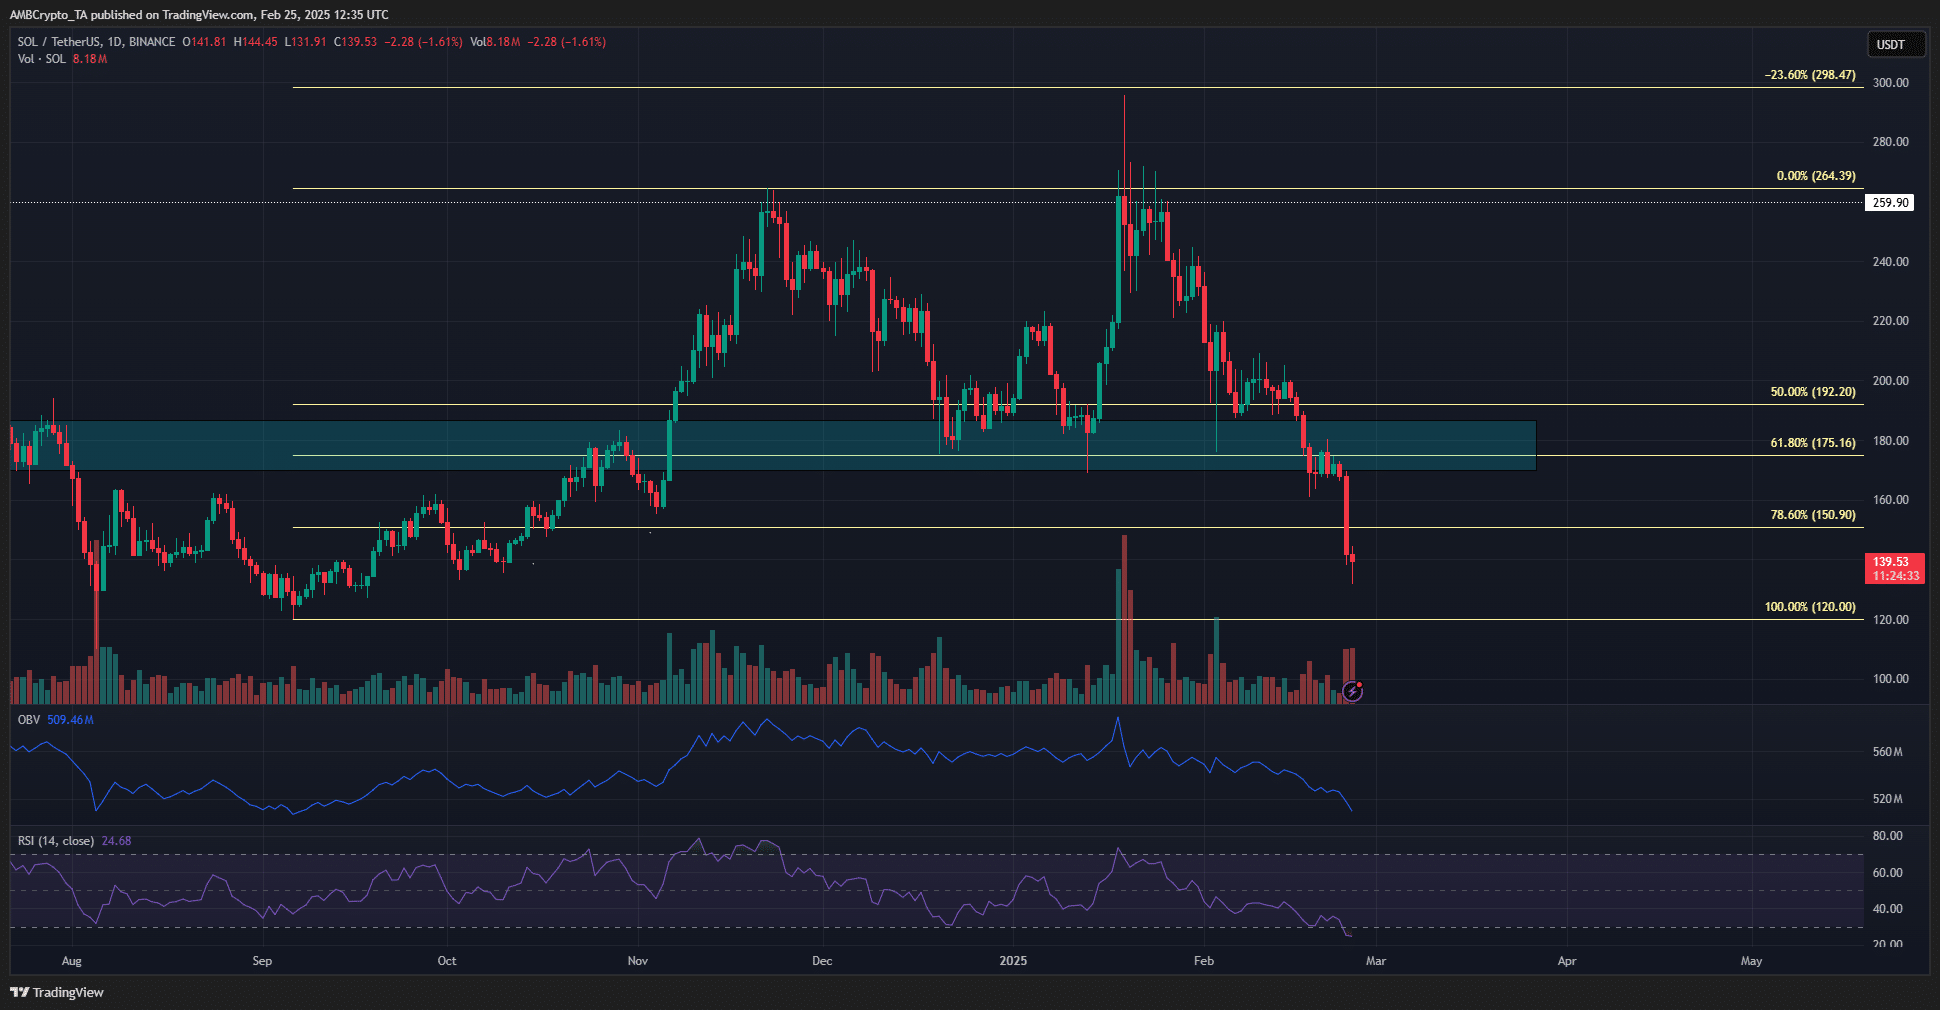This screenshot has height=1010, width=1940.
Task: Click the 220.00 price axis label
Action: pos(1890,321)
